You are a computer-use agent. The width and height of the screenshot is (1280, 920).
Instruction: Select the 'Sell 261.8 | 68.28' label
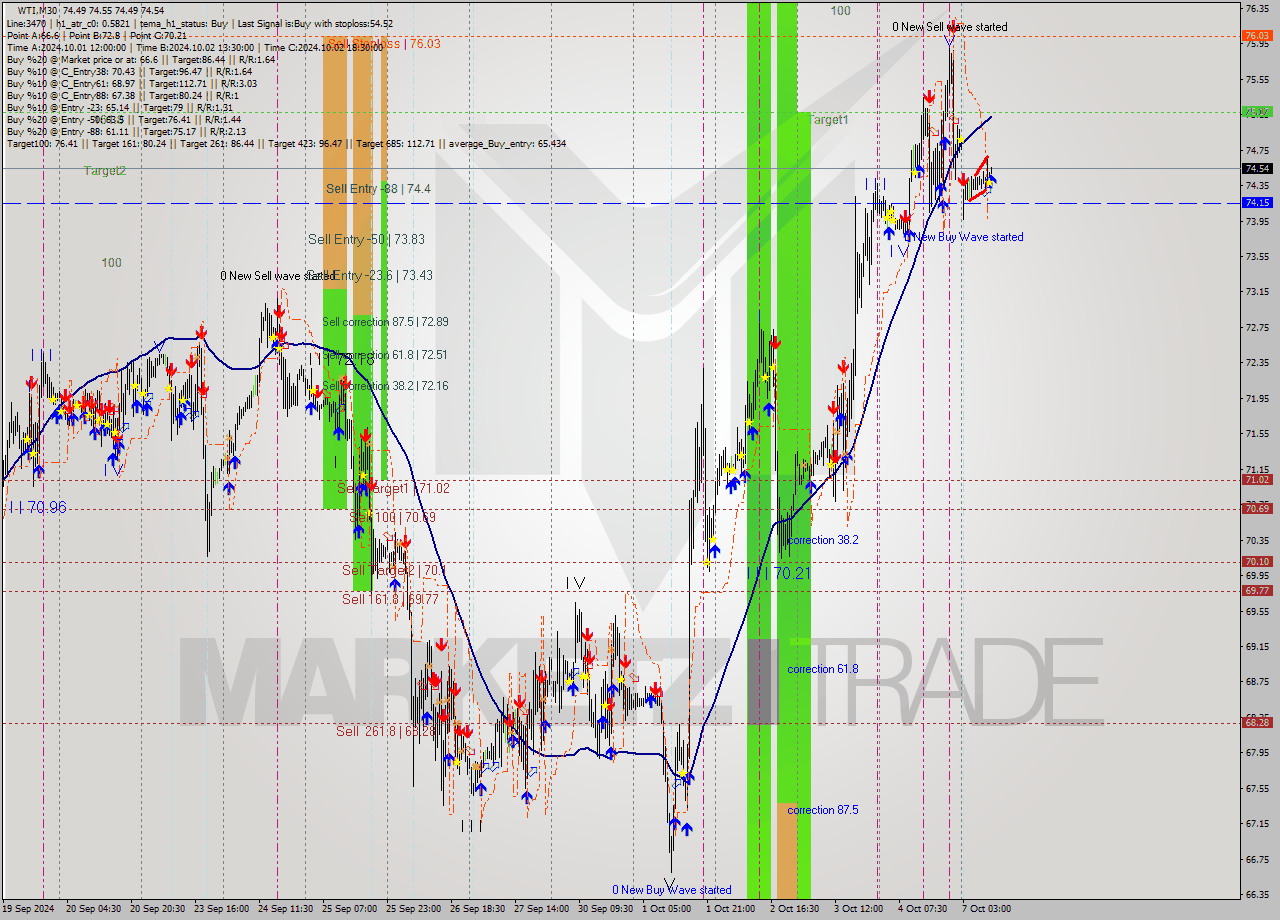click(386, 731)
